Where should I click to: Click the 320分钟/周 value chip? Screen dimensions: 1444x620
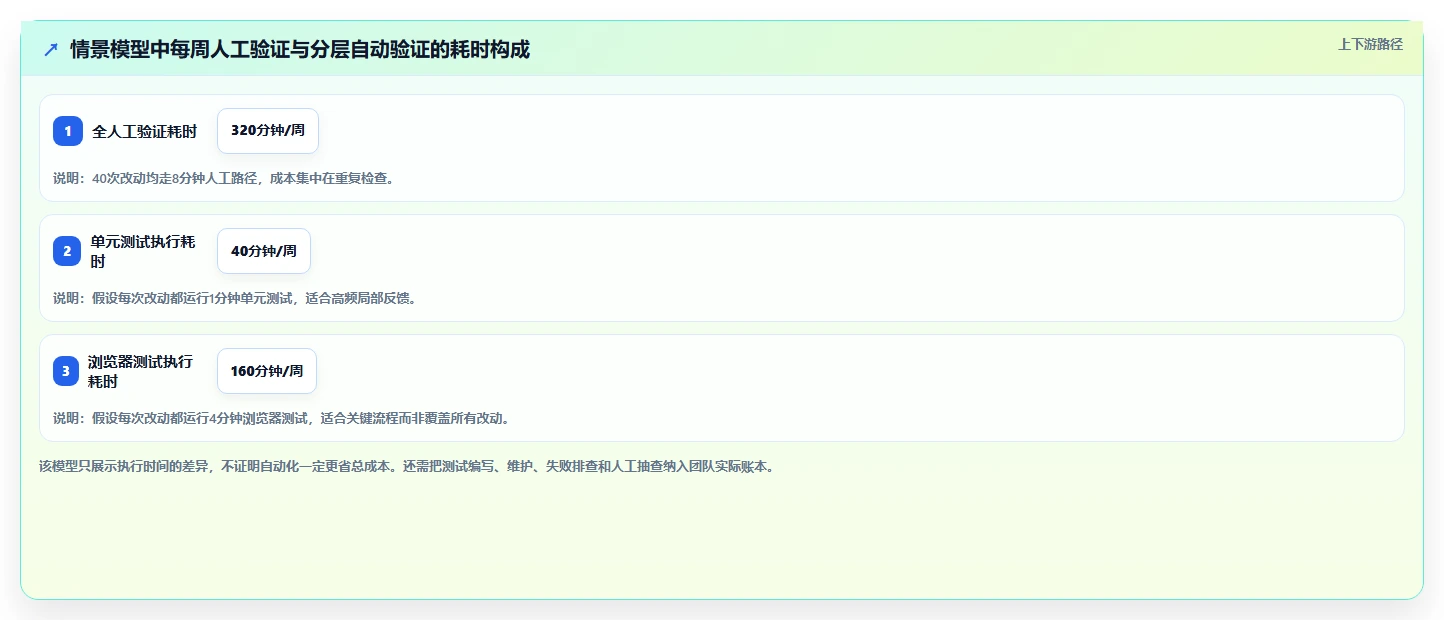pos(268,131)
